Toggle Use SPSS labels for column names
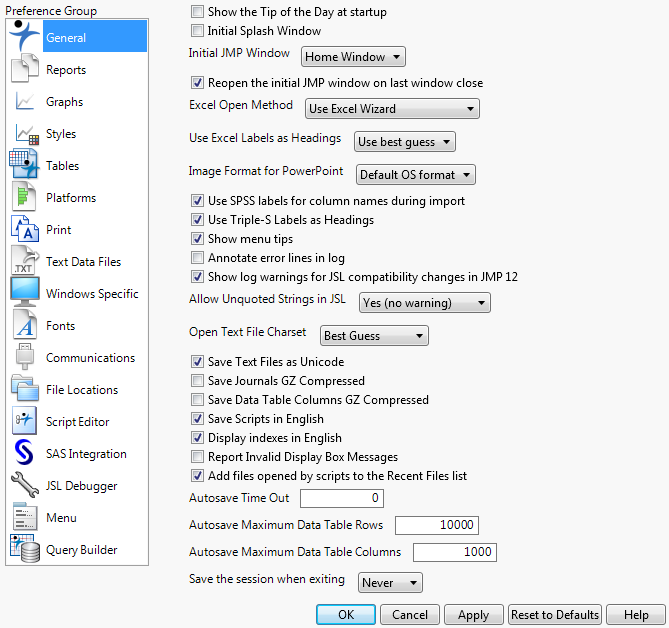The height and width of the screenshot is (628, 669). click(x=197, y=201)
